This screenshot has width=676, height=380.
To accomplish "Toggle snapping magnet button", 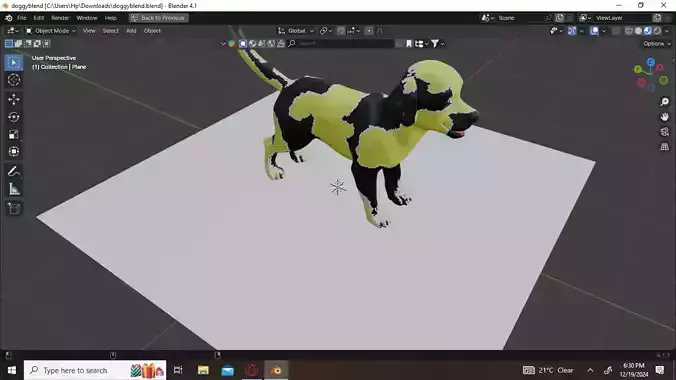I will coord(341,31).
